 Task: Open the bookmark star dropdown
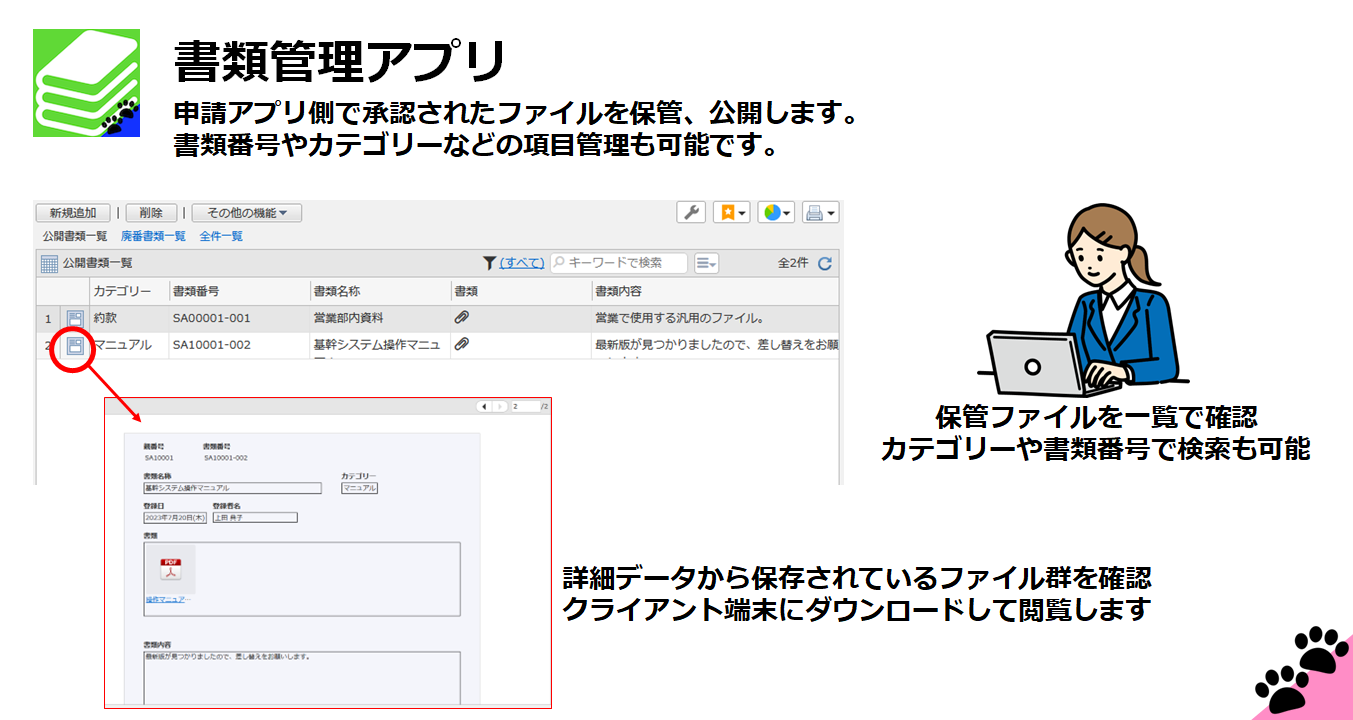(732, 212)
